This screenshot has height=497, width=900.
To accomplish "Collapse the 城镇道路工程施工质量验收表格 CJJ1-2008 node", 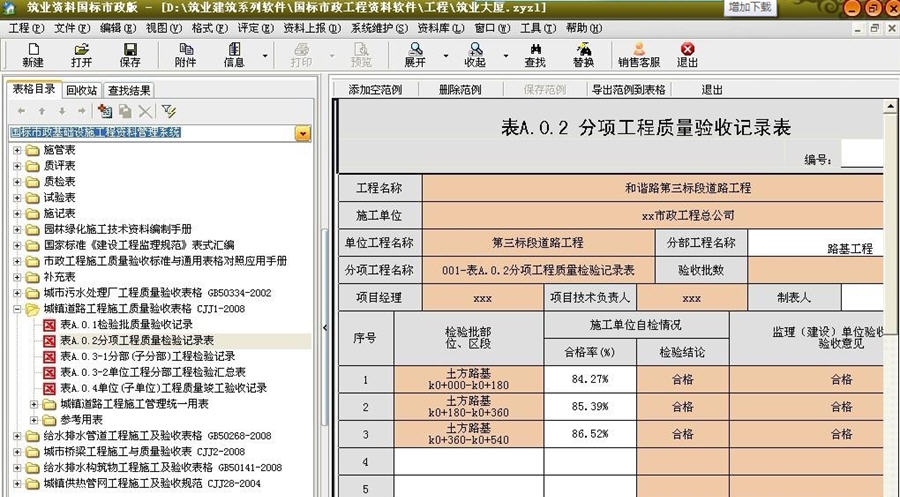I will click(17, 309).
